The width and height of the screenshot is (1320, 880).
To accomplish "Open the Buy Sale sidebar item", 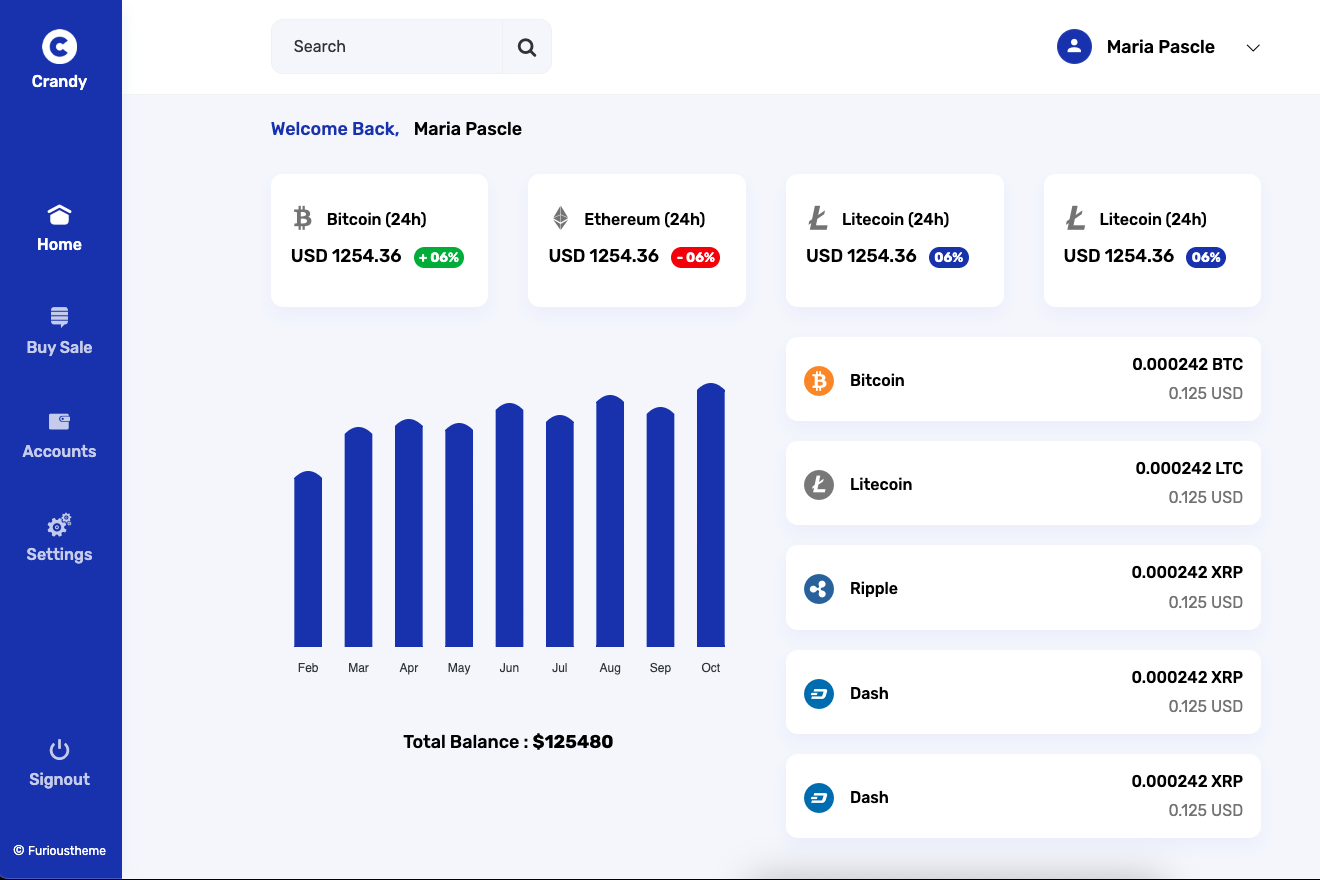I will click(x=59, y=332).
